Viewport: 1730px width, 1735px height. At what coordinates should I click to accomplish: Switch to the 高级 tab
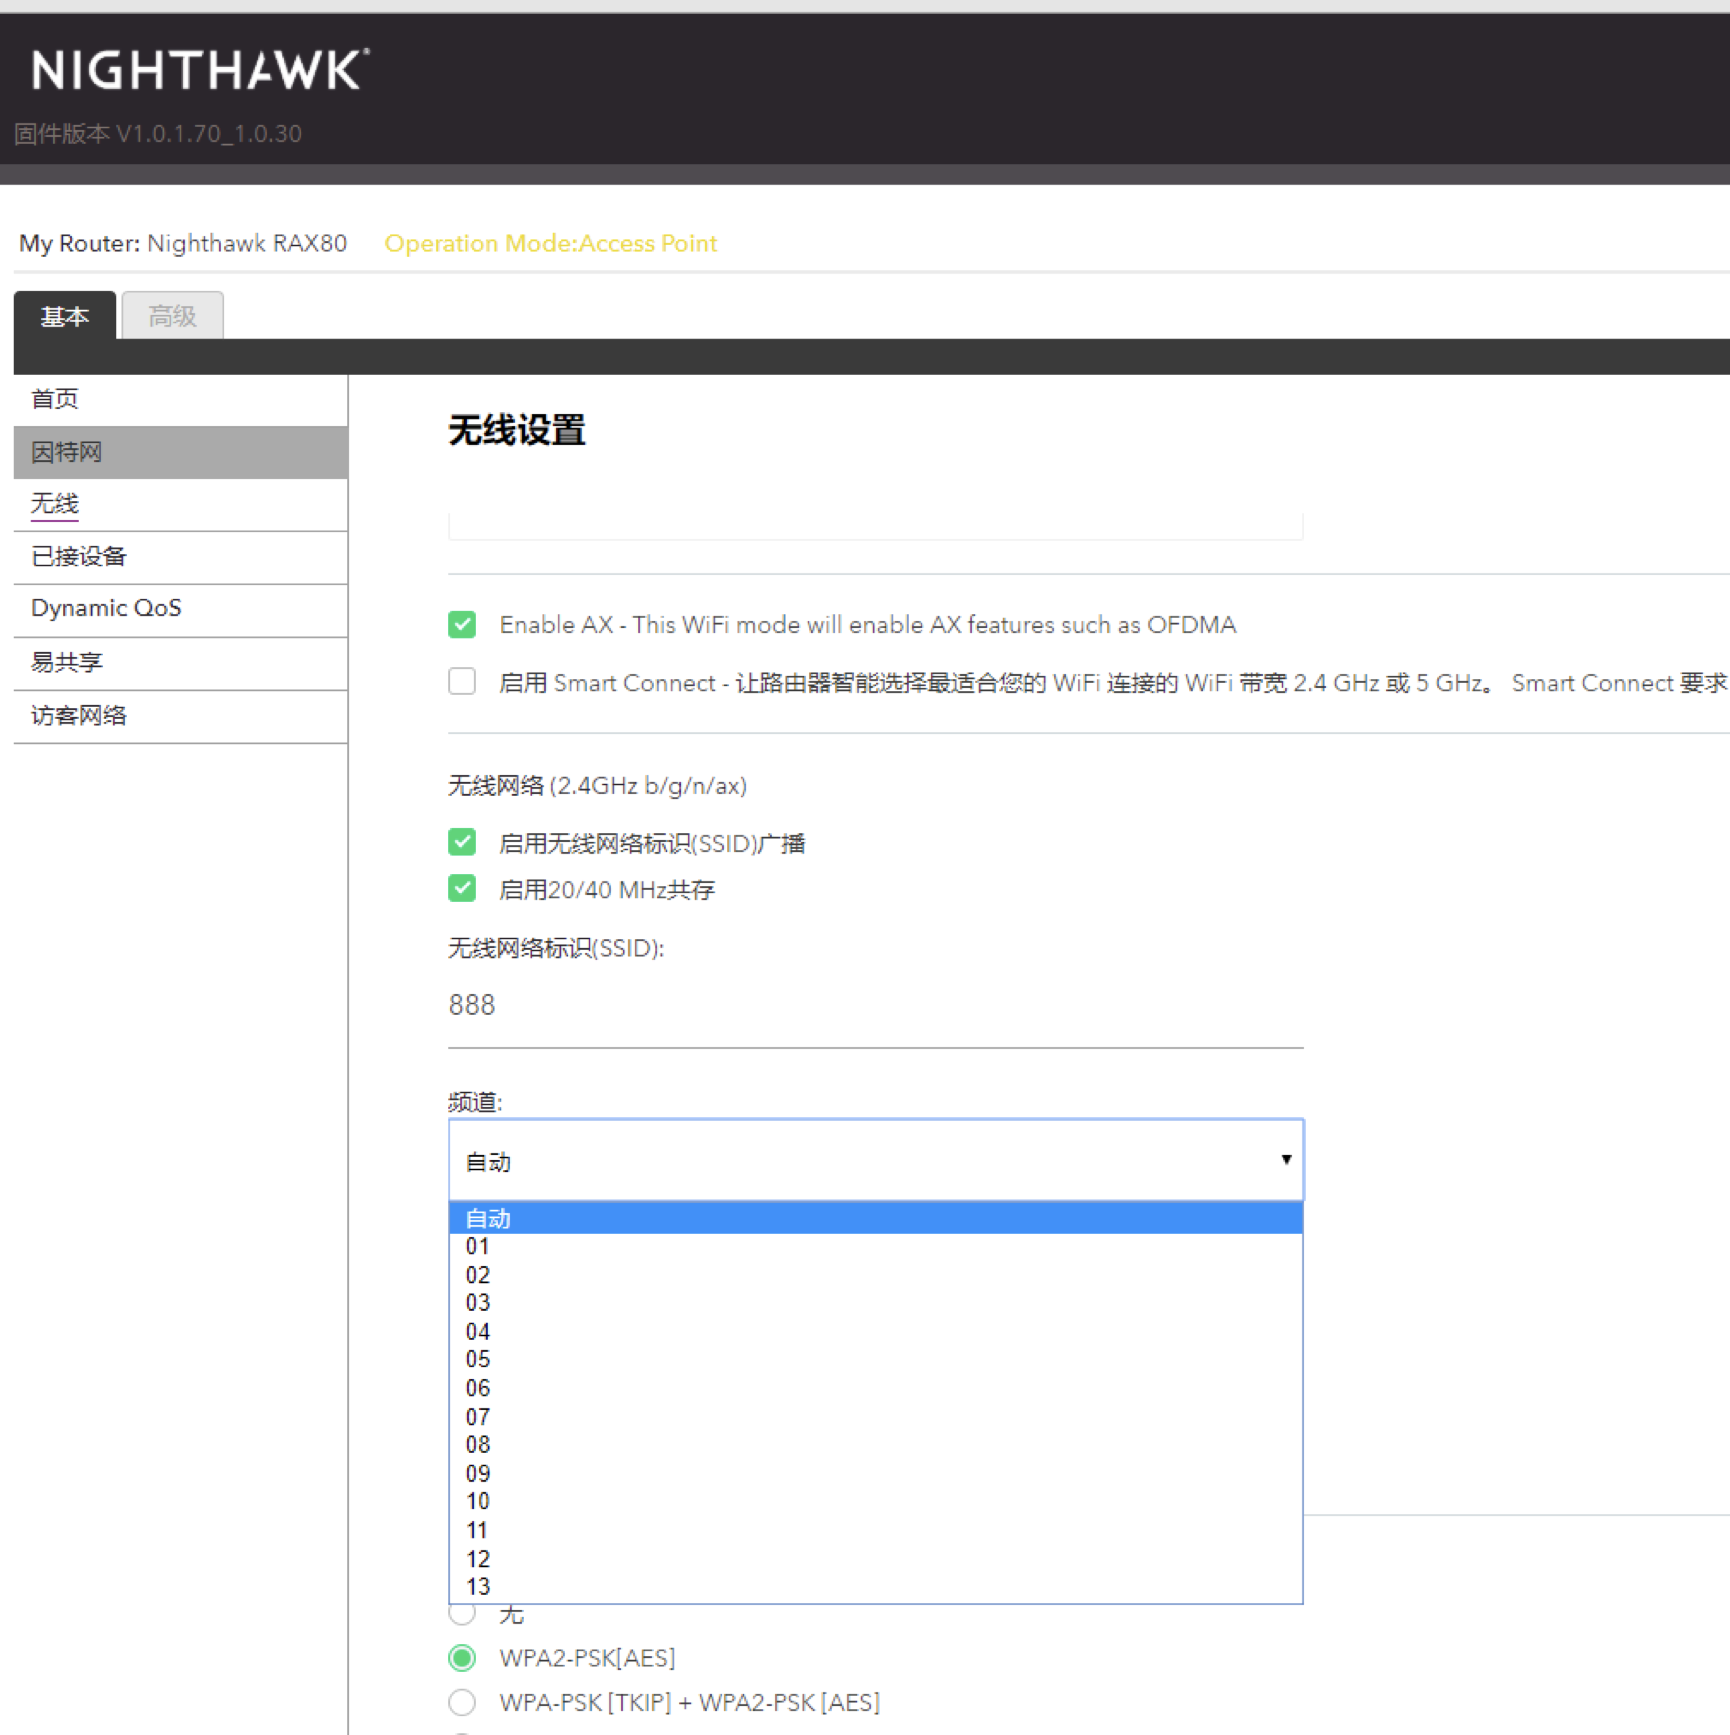point(172,316)
